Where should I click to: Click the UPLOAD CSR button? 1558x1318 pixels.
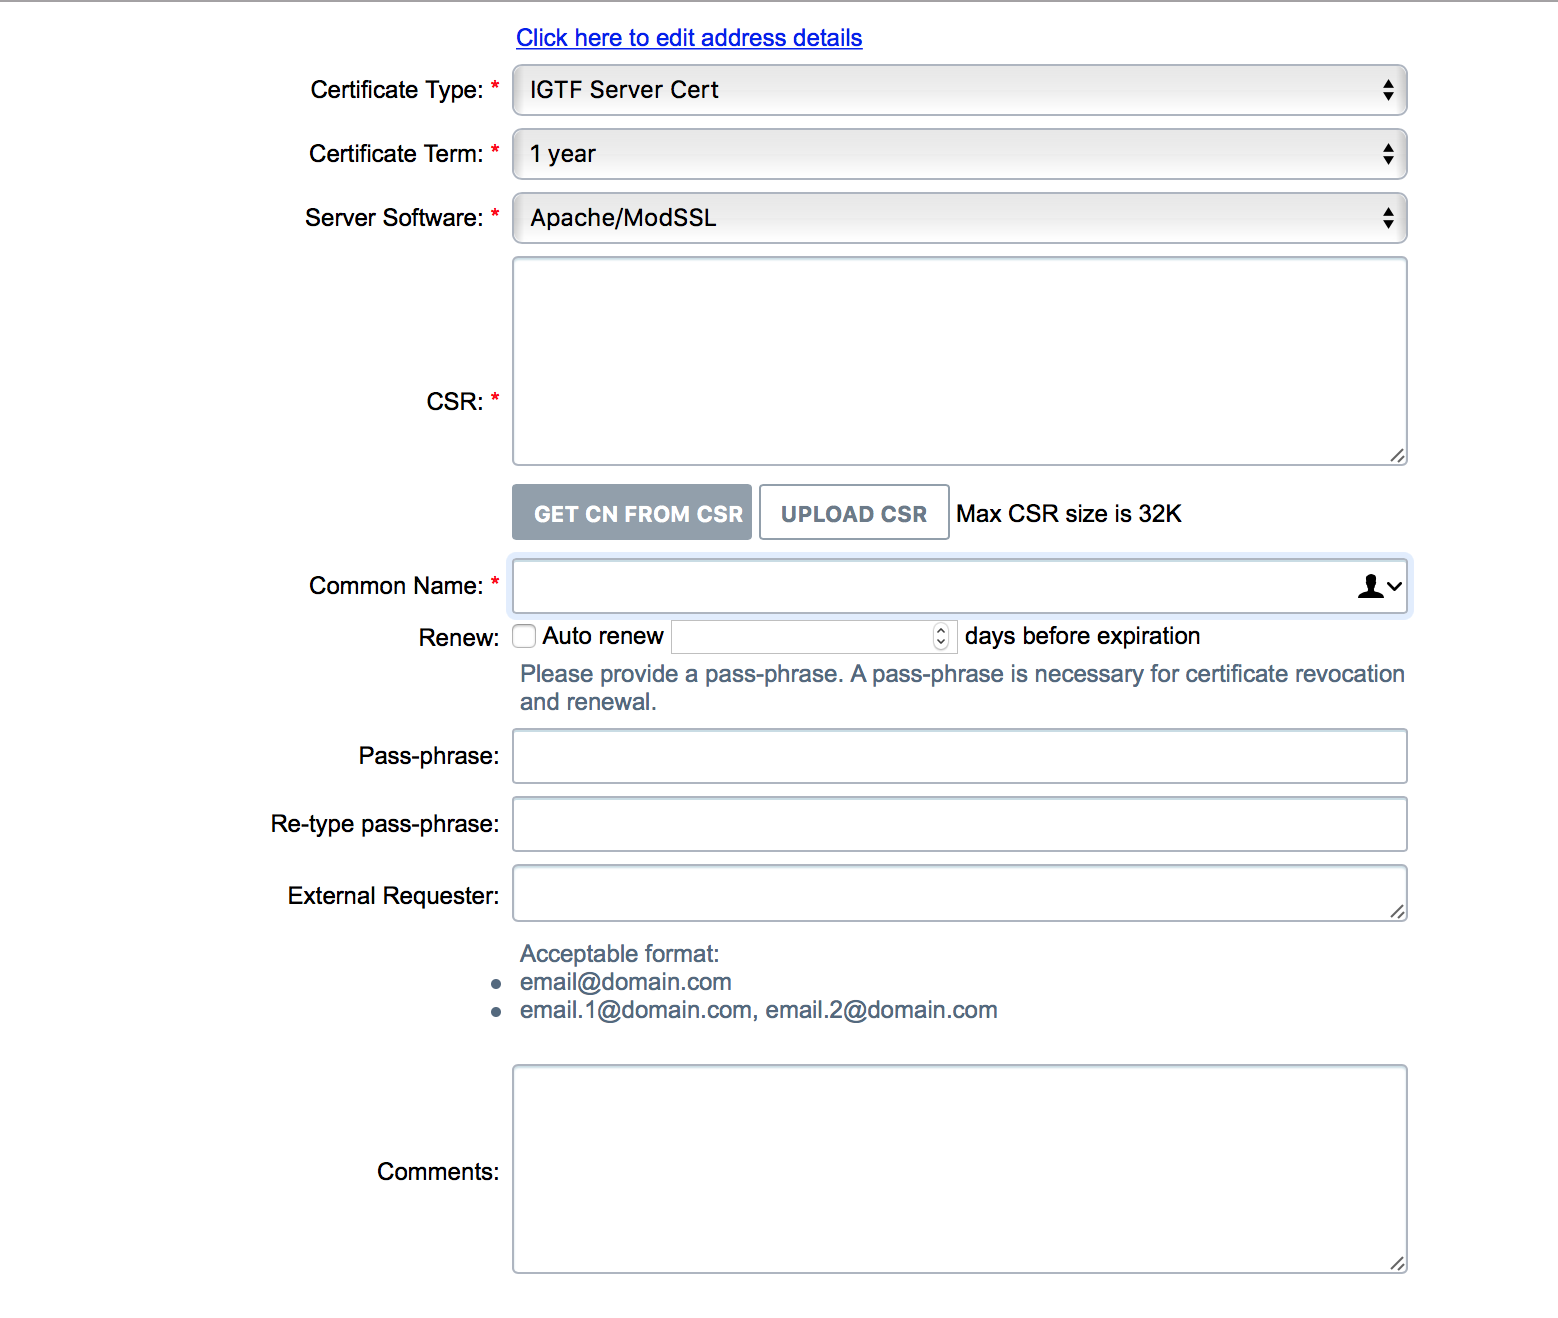pos(854,512)
